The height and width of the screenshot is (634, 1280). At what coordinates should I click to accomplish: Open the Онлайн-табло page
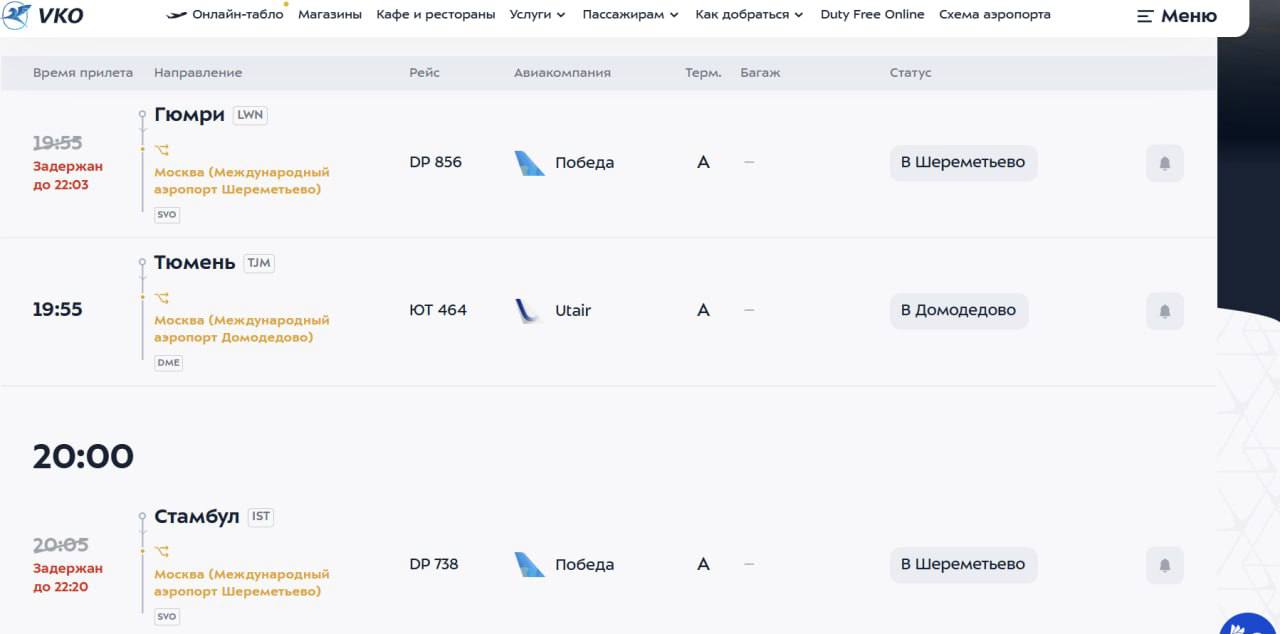point(226,15)
